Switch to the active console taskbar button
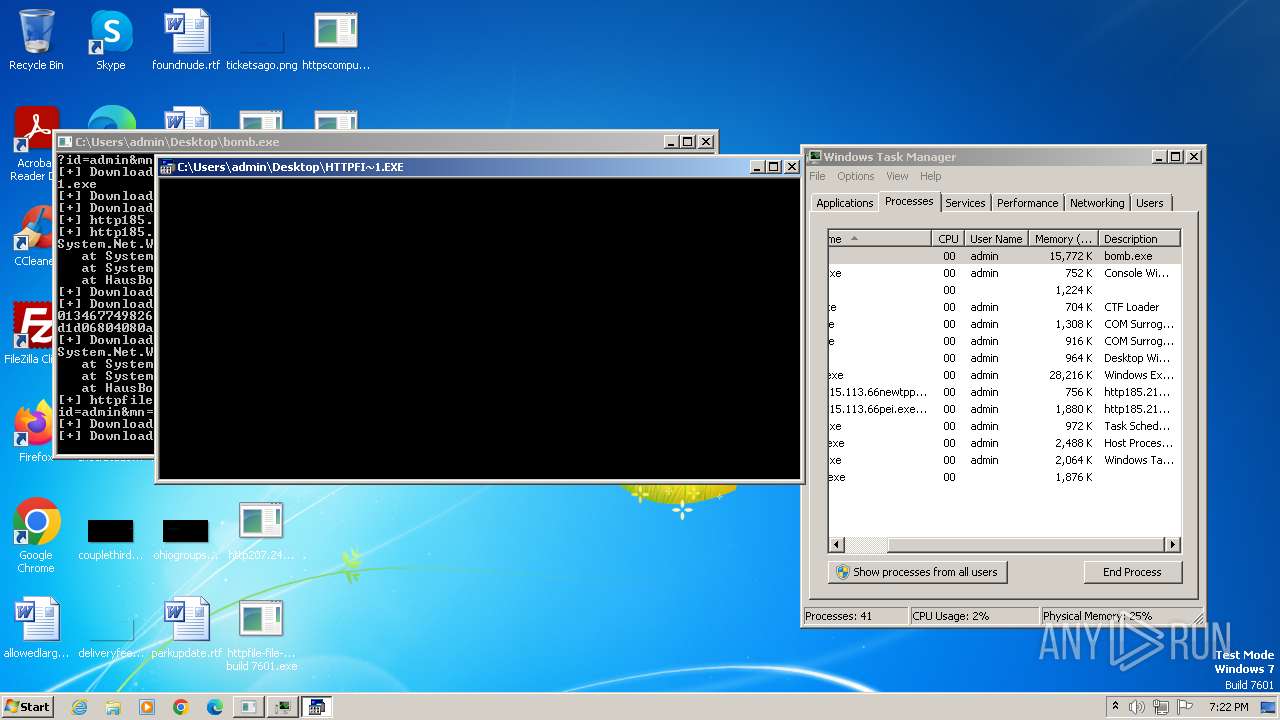Viewport: 1280px width, 720px height. click(x=316, y=707)
